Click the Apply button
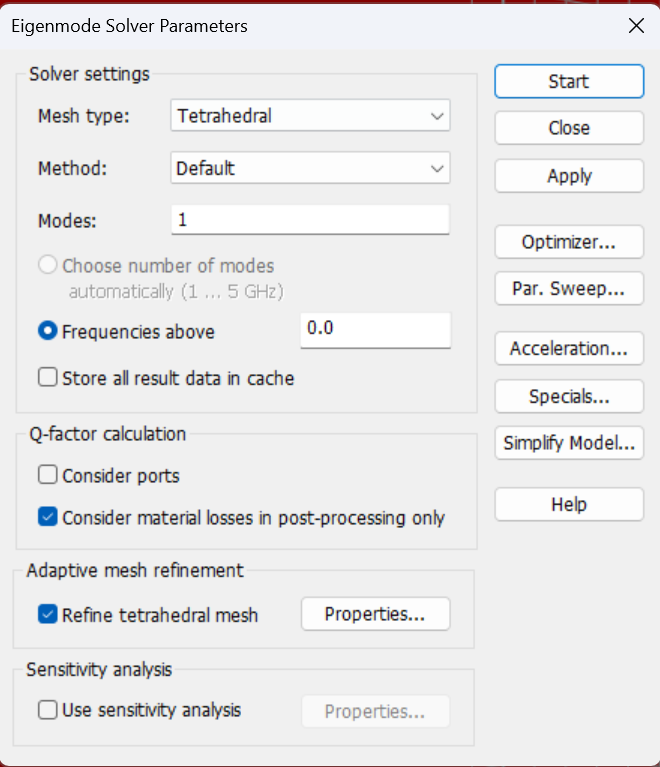The image size is (660, 767). coord(569,176)
